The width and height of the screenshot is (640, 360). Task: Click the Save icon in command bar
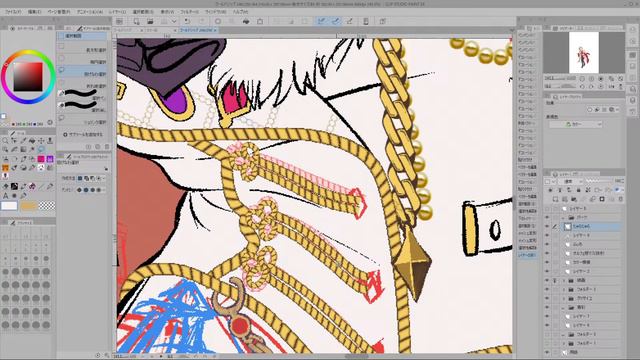click(164, 21)
